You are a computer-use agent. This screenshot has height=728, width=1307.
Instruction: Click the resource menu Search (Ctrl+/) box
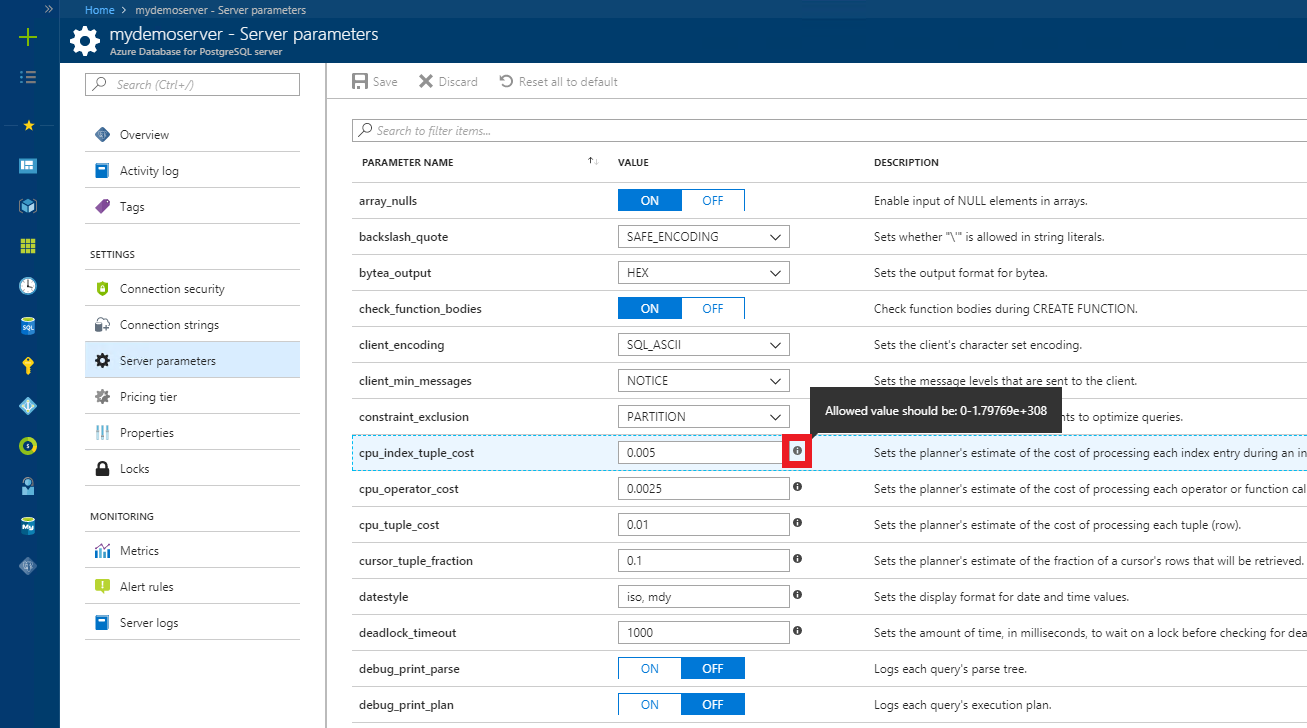[x=193, y=85]
